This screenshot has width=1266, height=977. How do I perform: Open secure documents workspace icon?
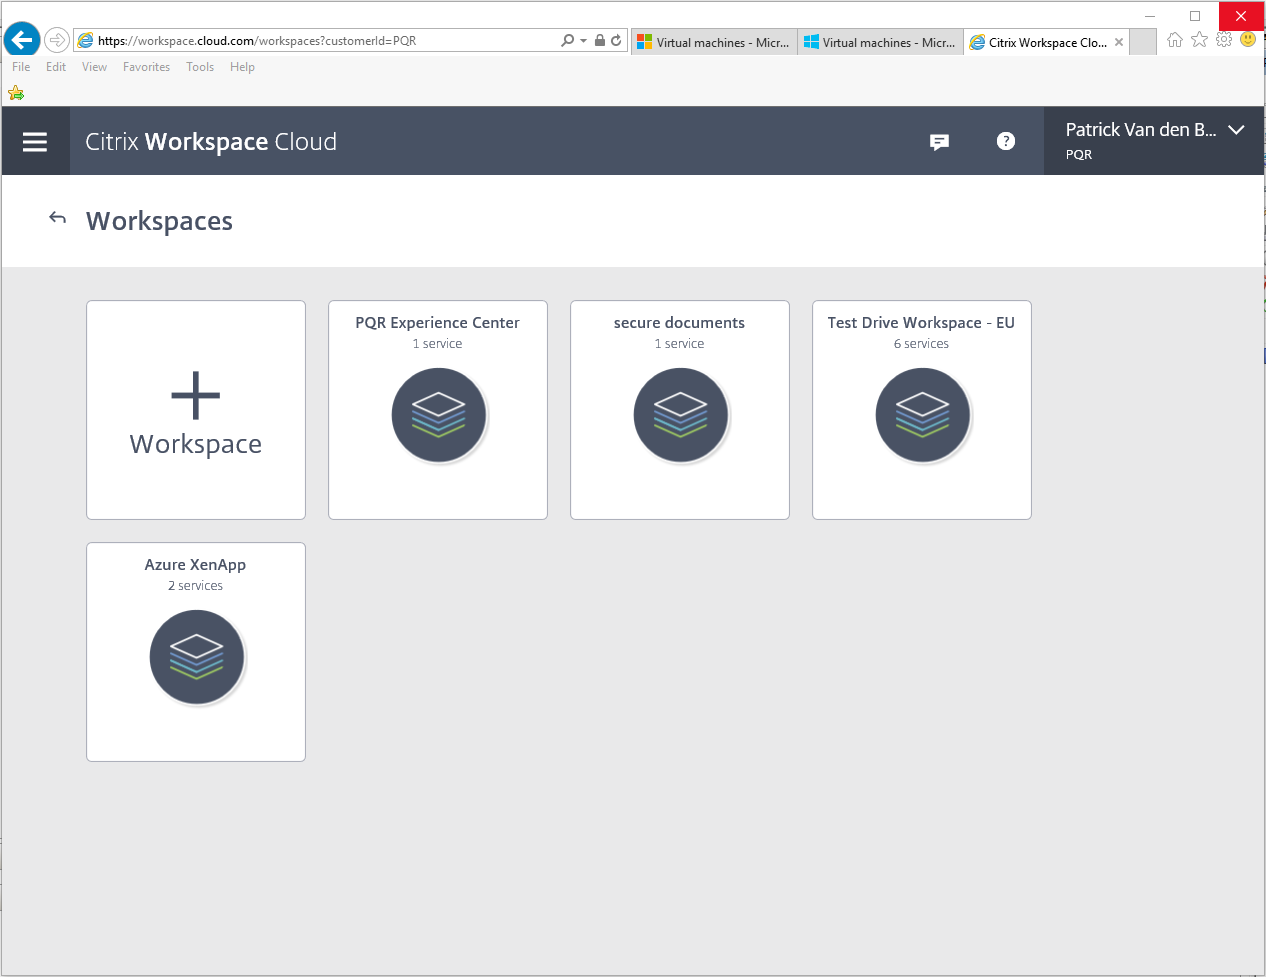pyautogui.click(x=681, y=415)
